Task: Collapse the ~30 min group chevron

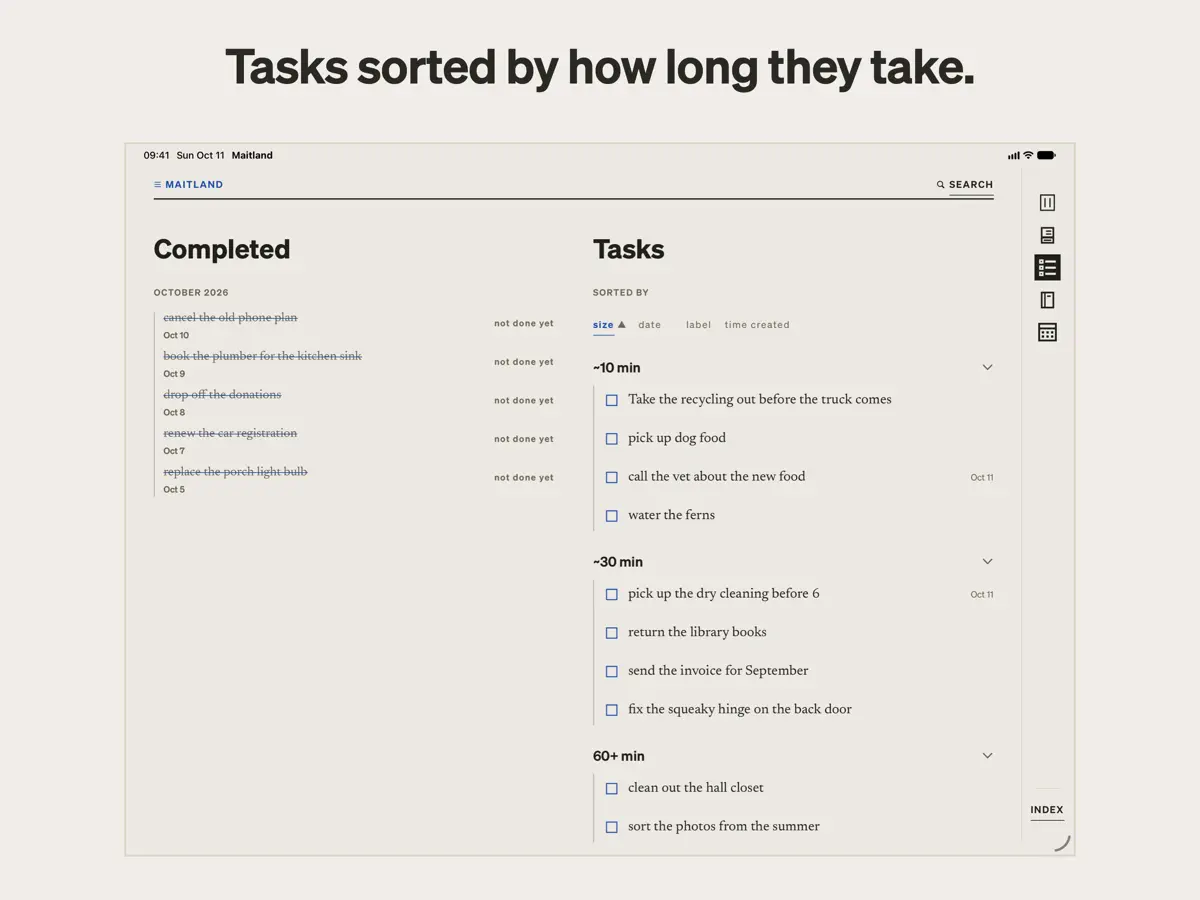Action: click(987, 561)
